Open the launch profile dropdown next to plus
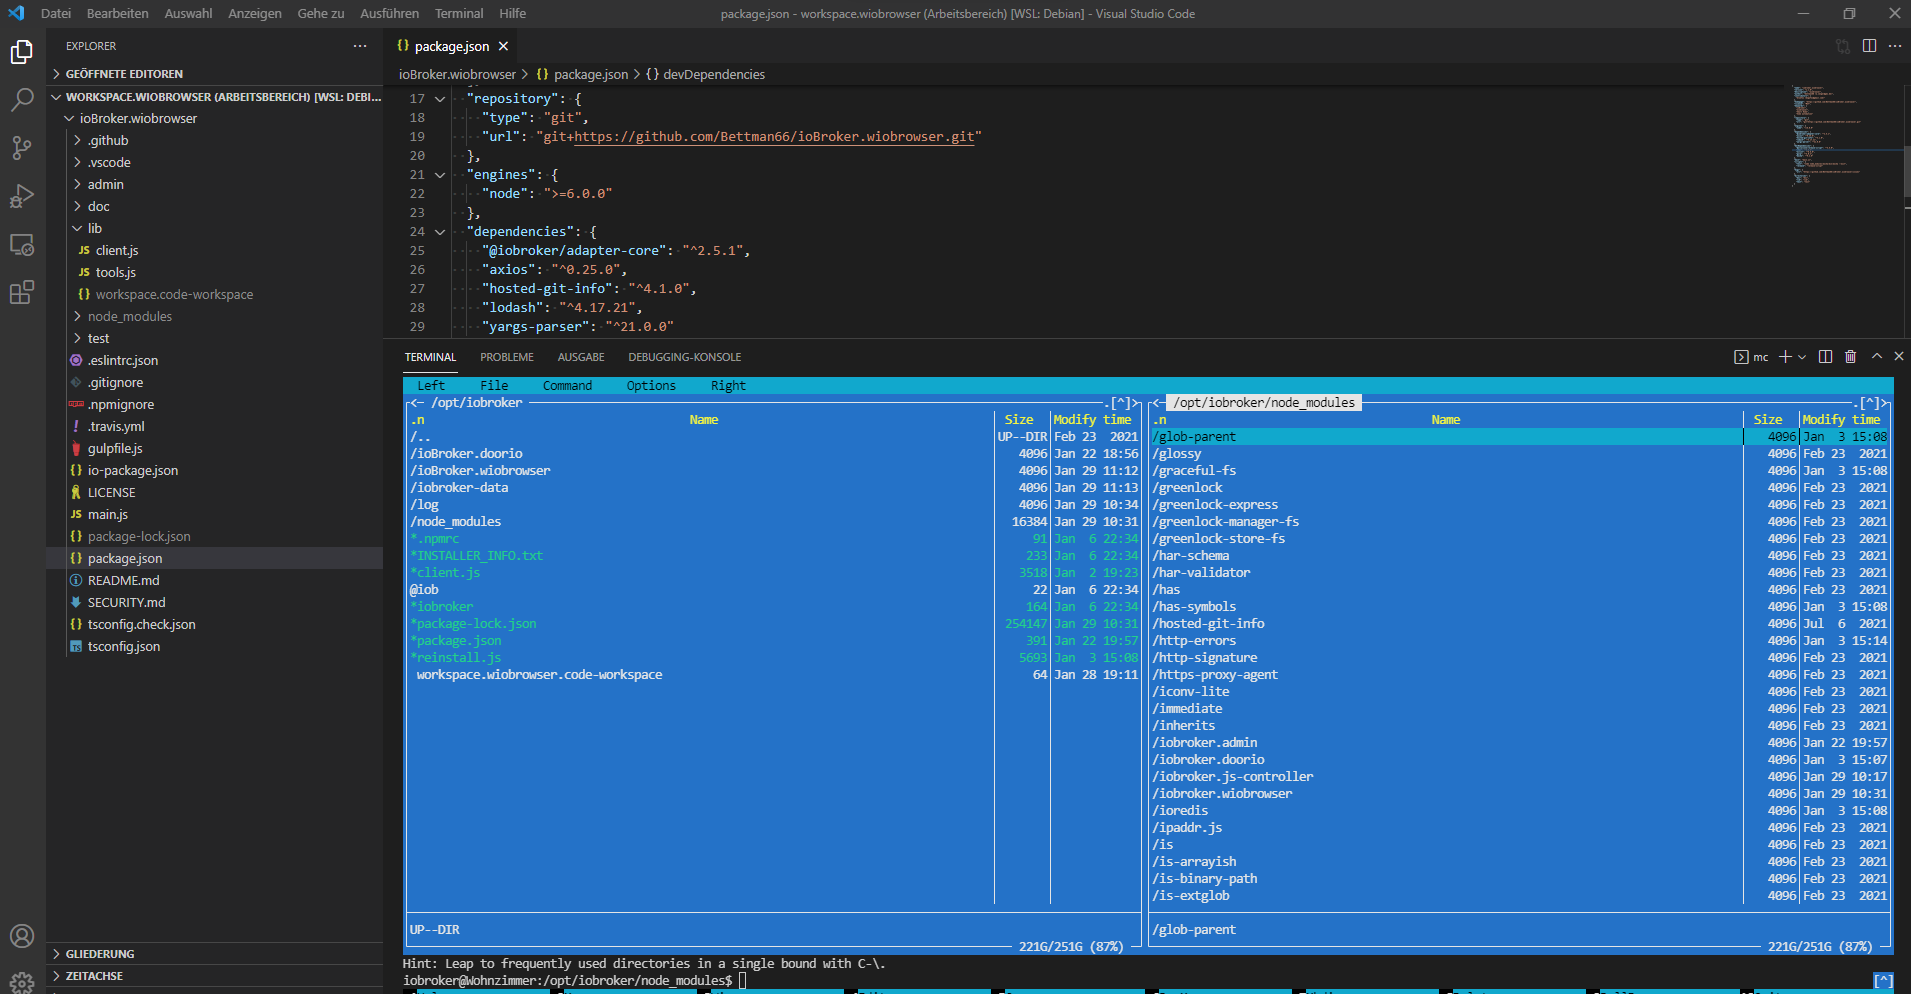The image size is (1911, 994). tap(1802, 357)
